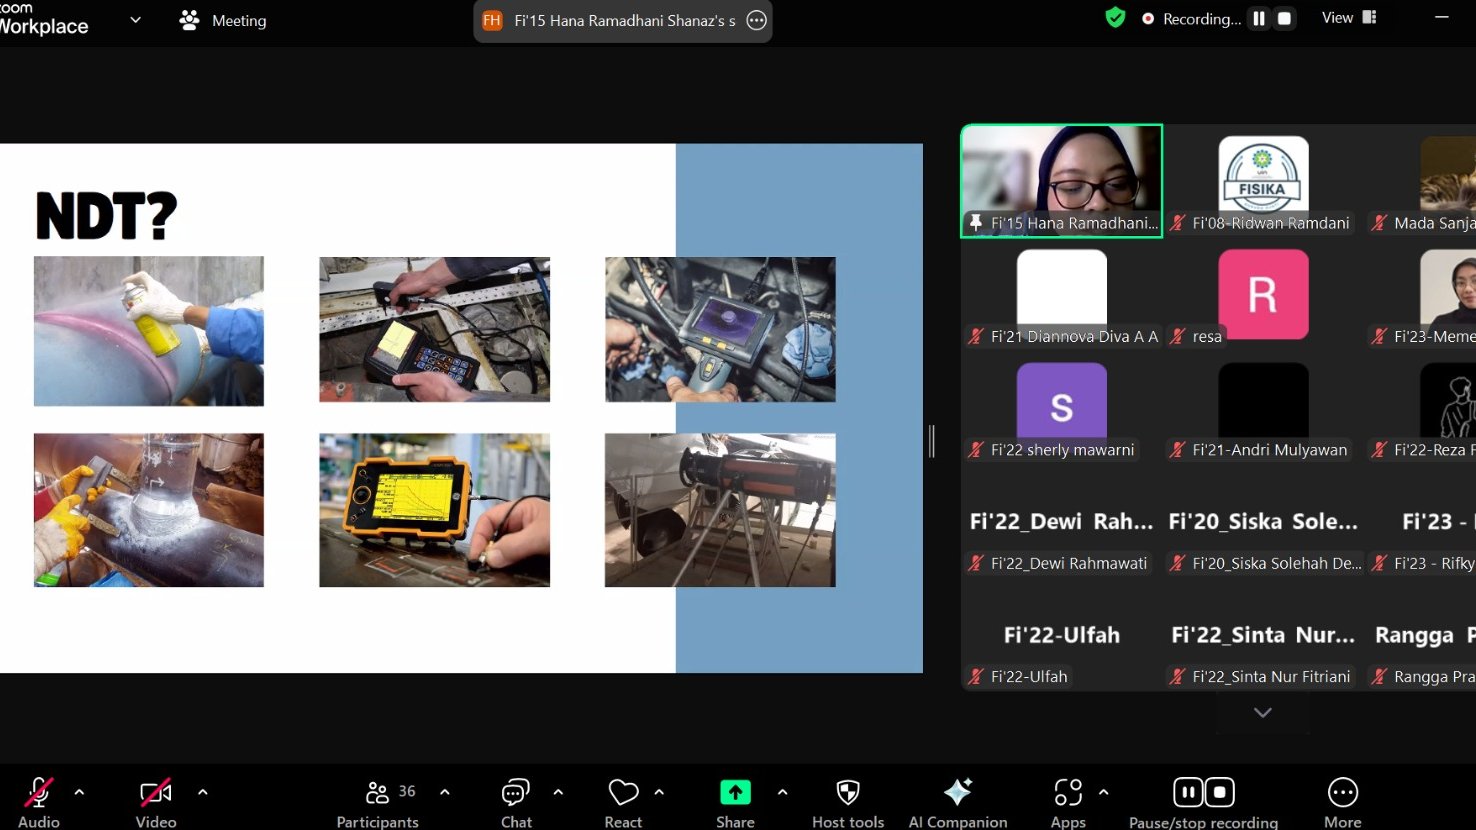Show more participants with the down chevron
The height and width of the screenshot is (830, 1476).
pyautogui.click(x=1262, y=713)
